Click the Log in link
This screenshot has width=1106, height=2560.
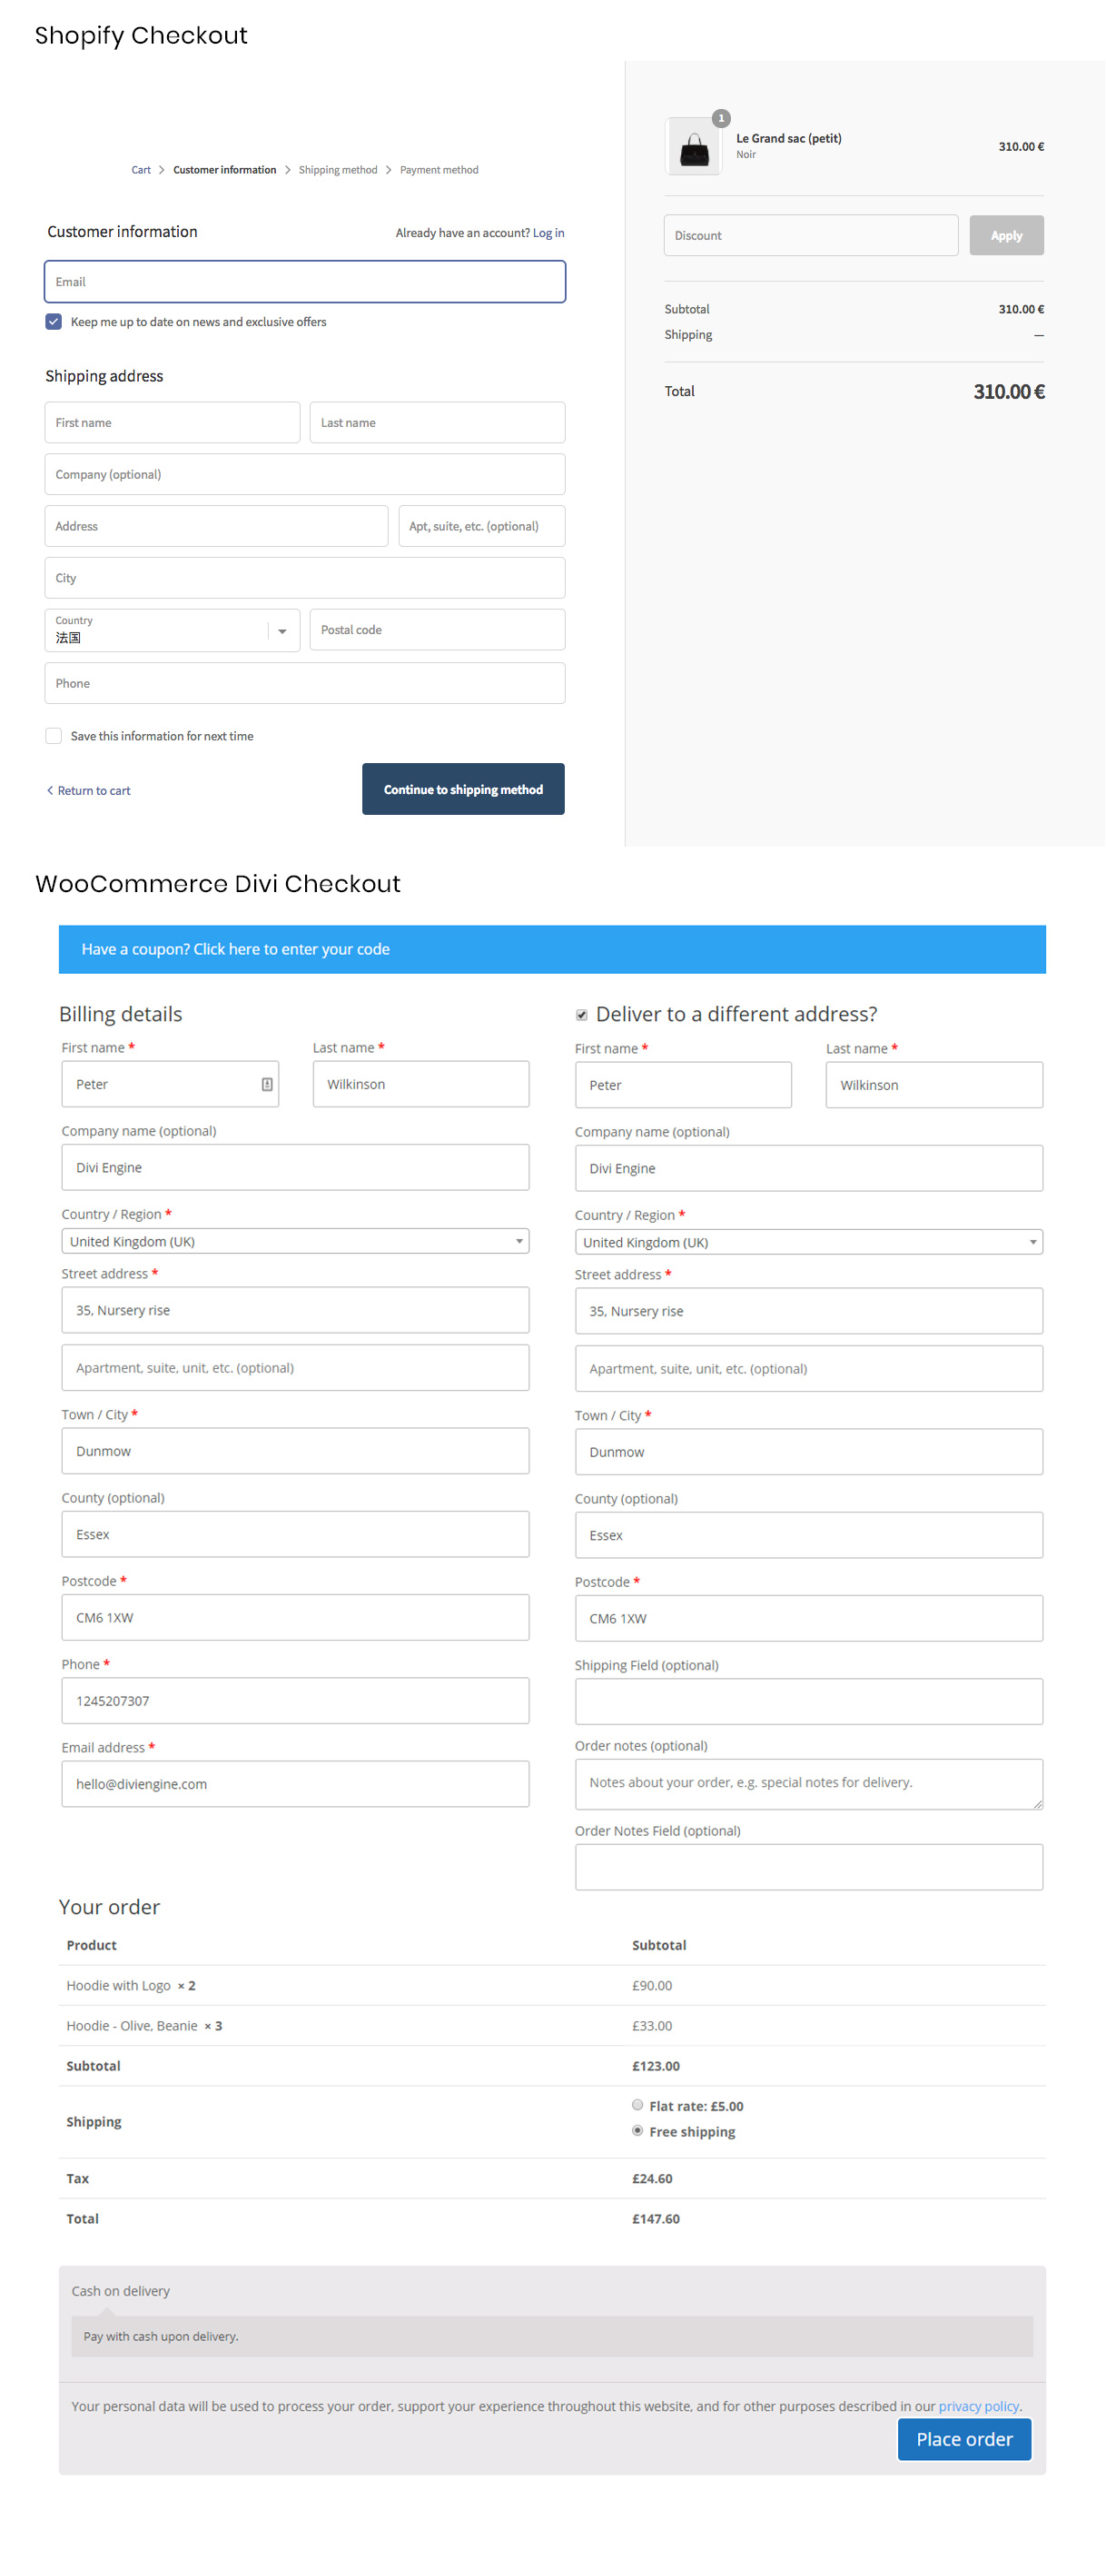(548, 233)
